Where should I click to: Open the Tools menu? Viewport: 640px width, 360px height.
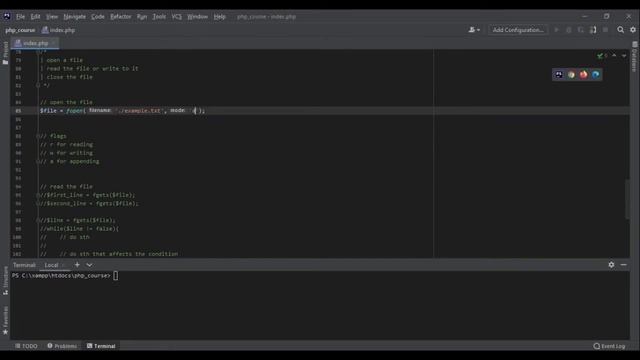[x=159, y=17]
